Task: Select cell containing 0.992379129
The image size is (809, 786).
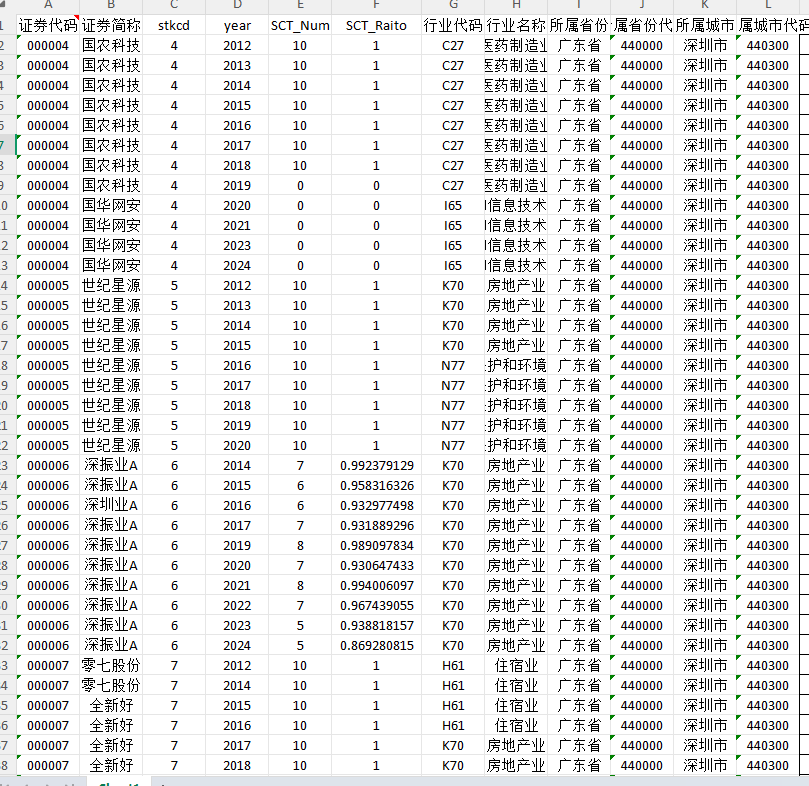Action: [x=376, y=465]
